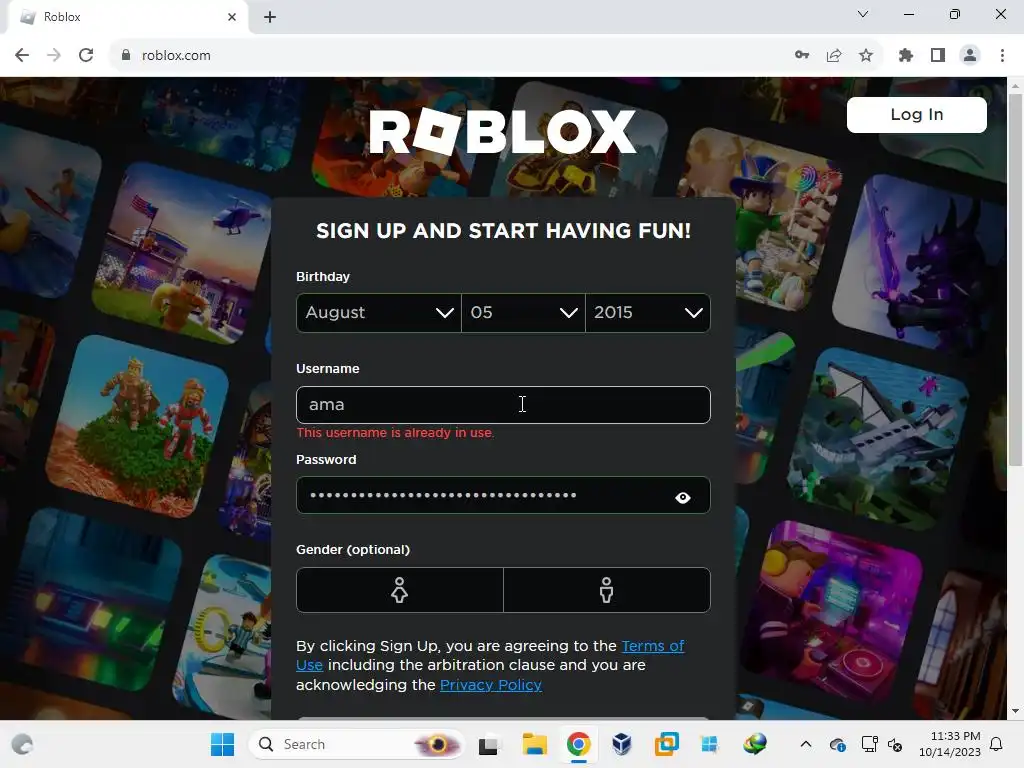This screenshot has height=768, width=1024.
Task: Click the ROBLOX logo
Action: (502, 131)
